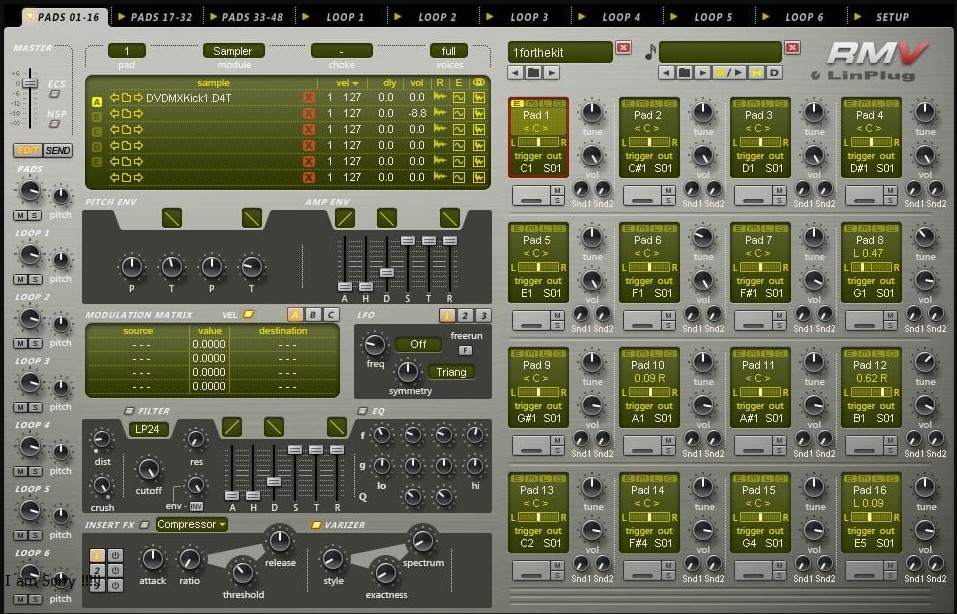Click the SEND button
This screenshot has width=957, height=614.
click(57, 150)
